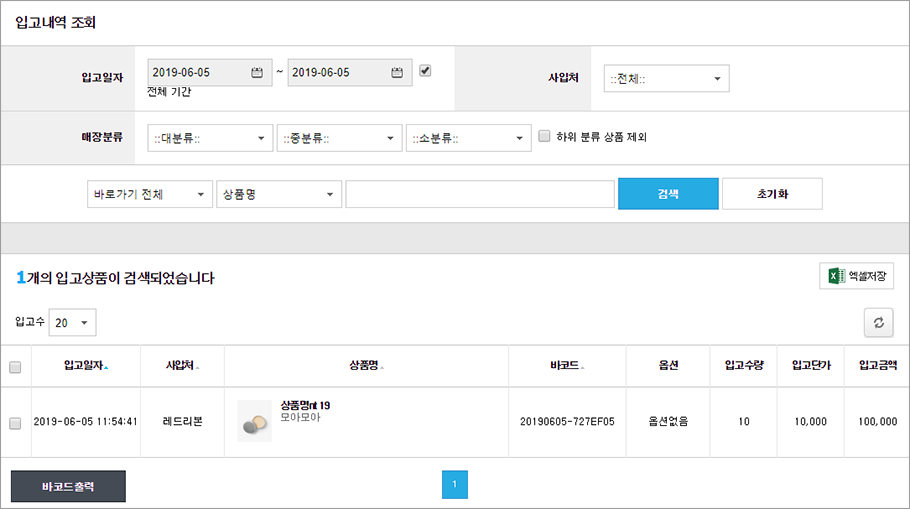The height and width of the screenshot is (509, 910).
Task: Go to page 1 in pagination
Action: [454, 485]
